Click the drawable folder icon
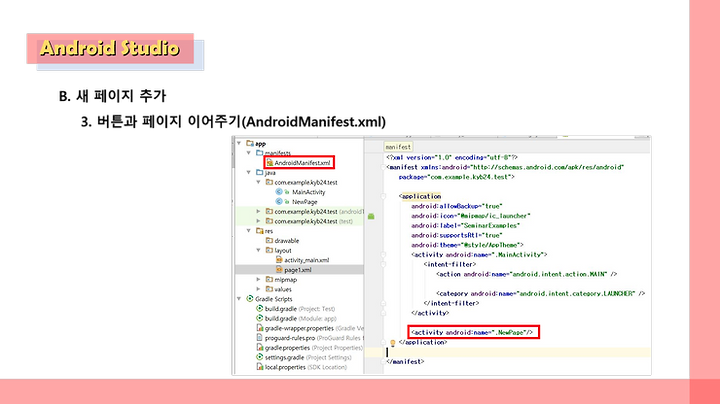 point(270,241)
